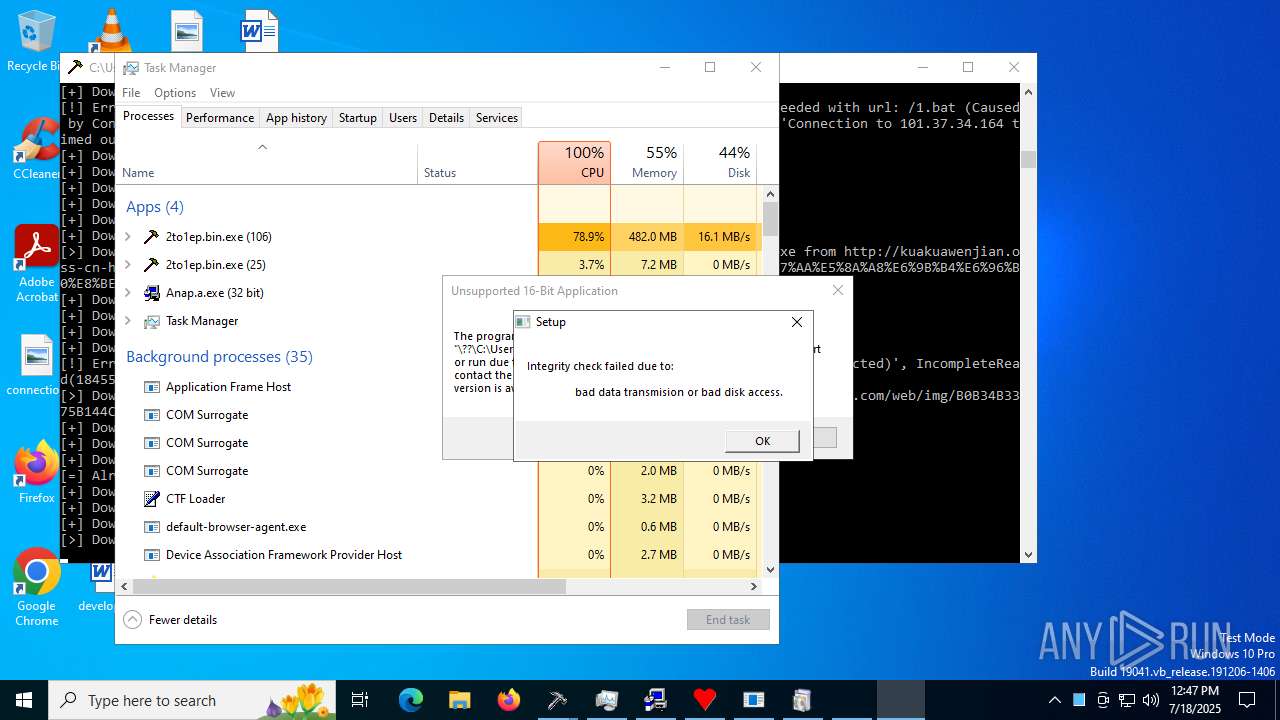Switch to the Startup tab

(357, 118)
